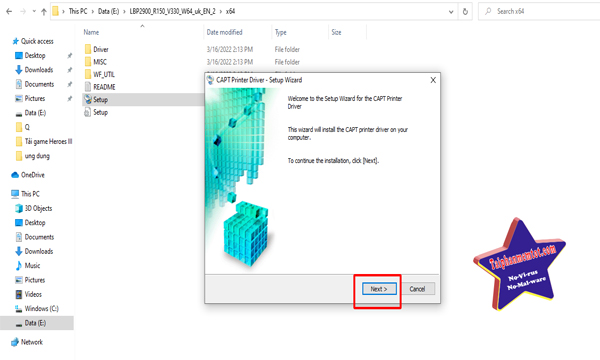Open the MISC folder
Image resolution: width=600 pixels, height=360 pixels.
point(88,62)
